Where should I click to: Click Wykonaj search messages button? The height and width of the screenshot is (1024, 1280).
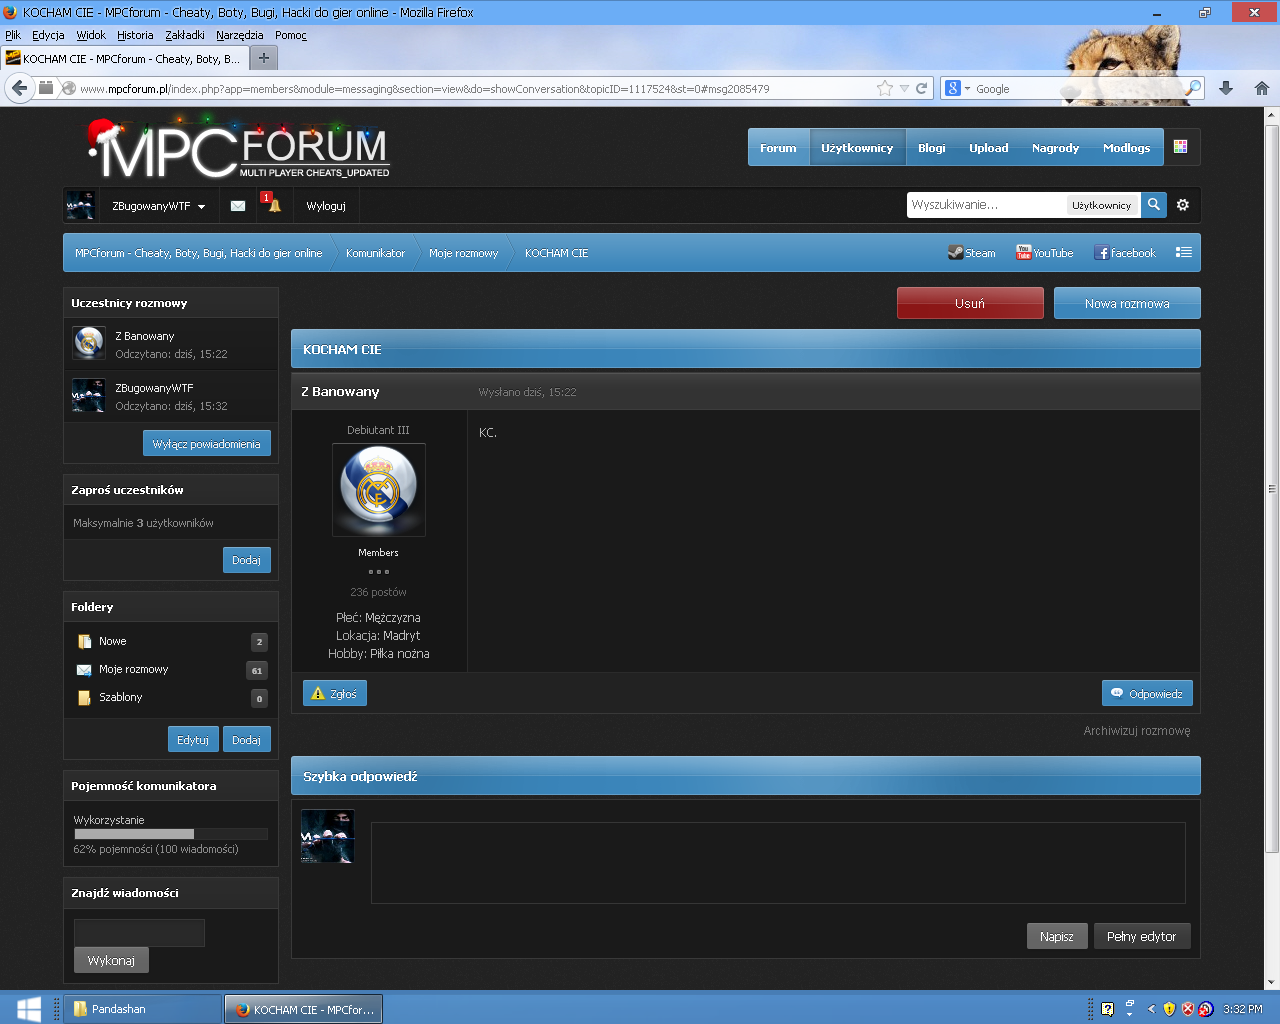tap(111, 960)
